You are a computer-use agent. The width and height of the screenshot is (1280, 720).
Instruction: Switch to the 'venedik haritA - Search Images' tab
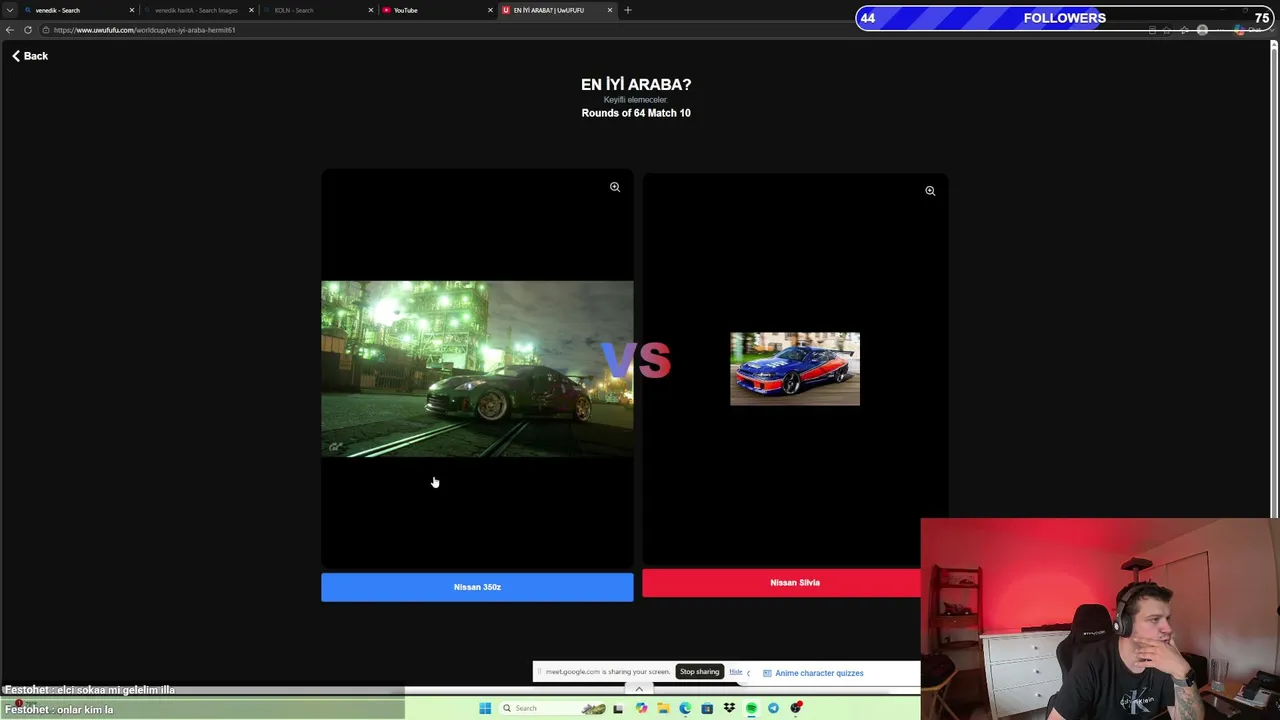(x=196, y=10)
